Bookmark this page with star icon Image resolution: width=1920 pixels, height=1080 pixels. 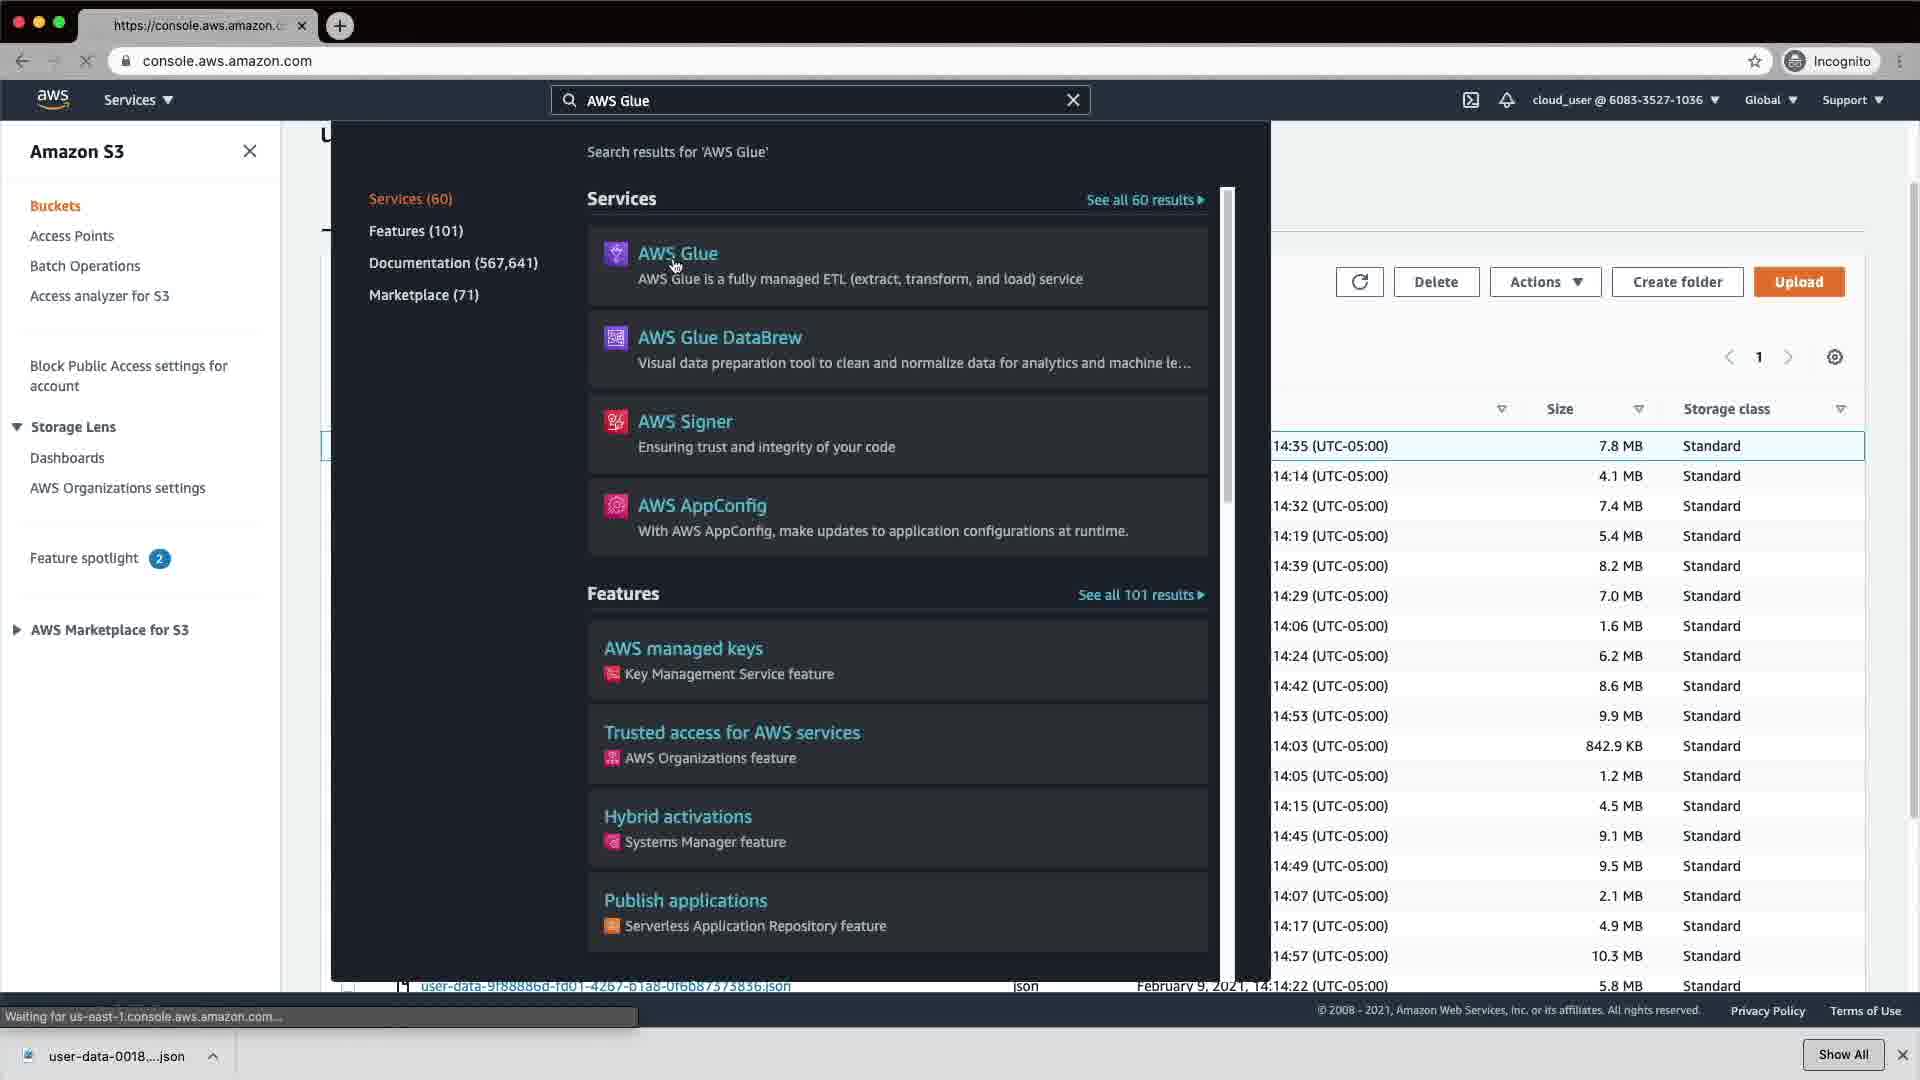(x=1754, y=61)
